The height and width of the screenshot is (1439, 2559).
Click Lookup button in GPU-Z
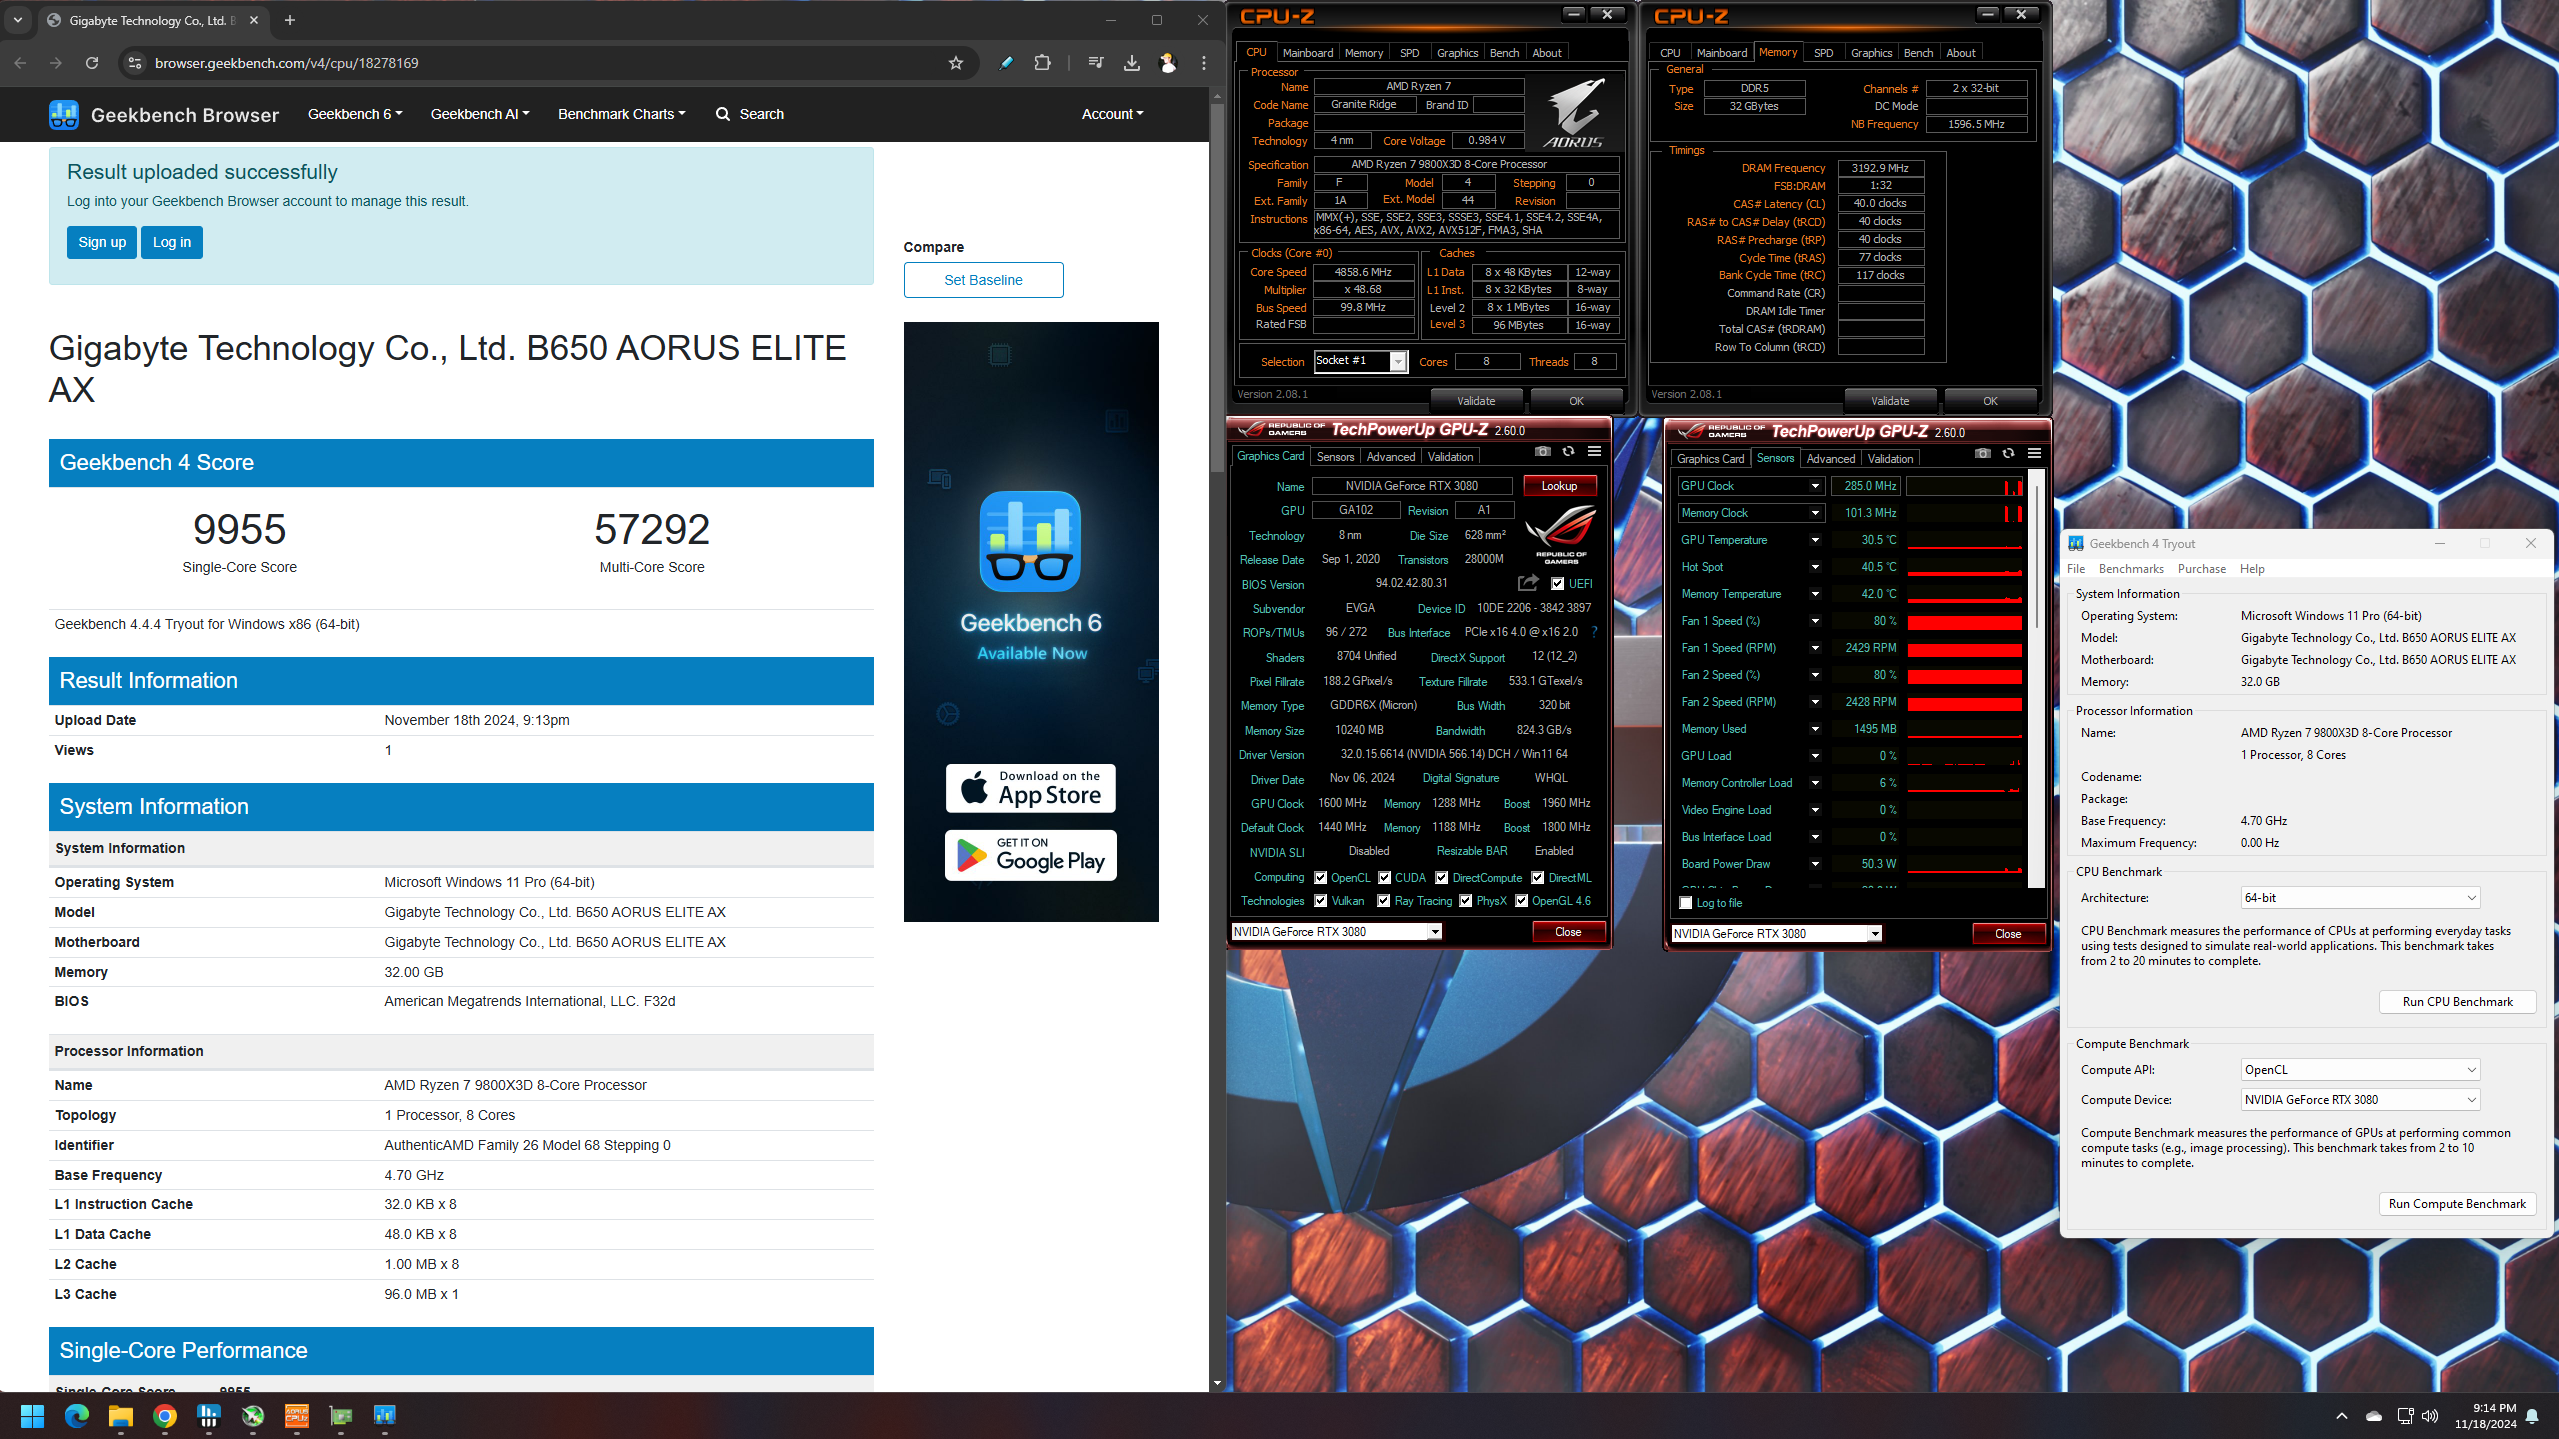point(1559,486)
